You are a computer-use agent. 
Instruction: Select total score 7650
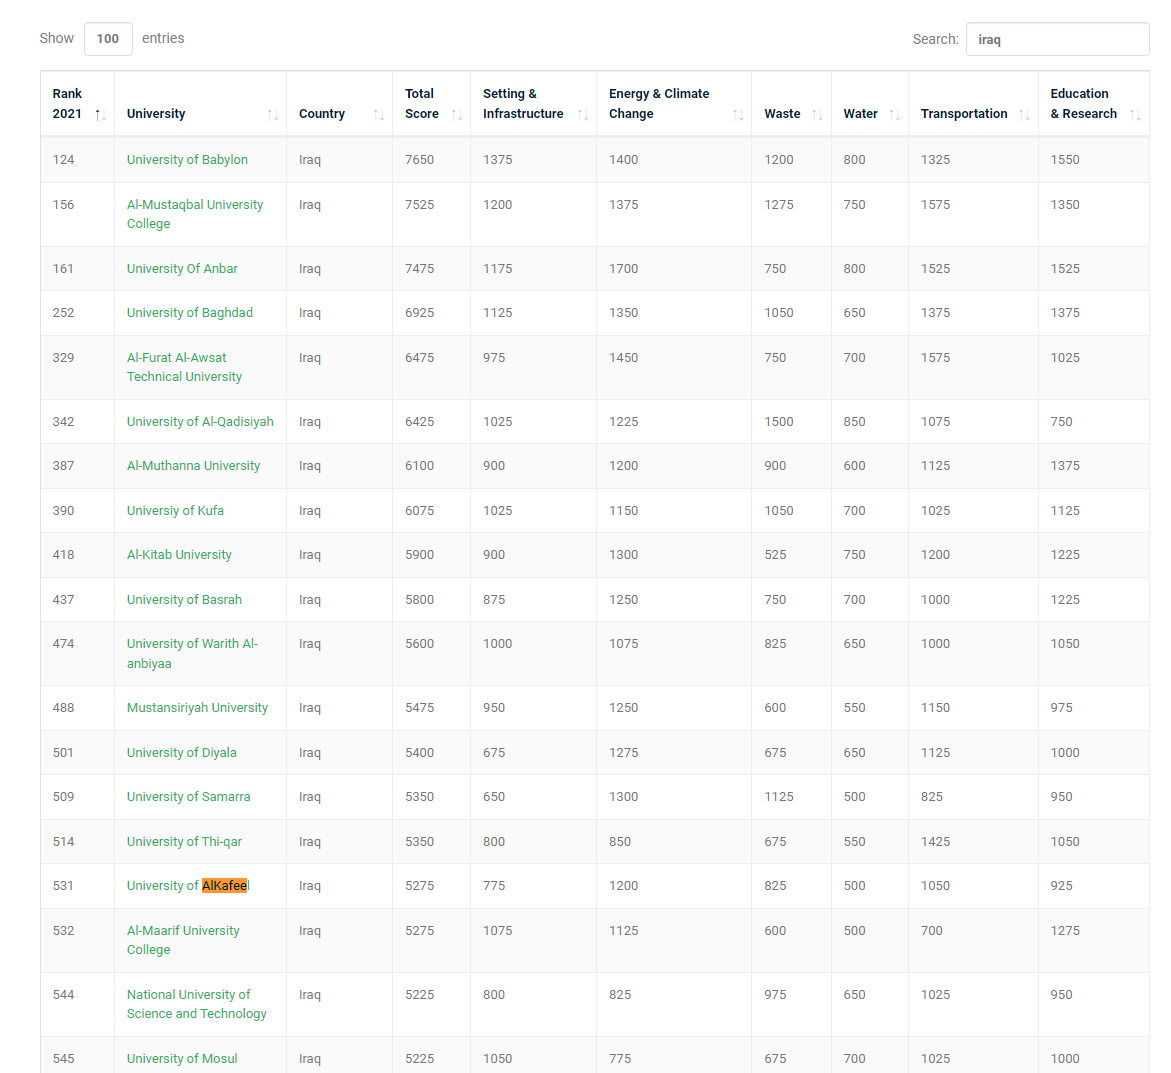tap(420, 160)
